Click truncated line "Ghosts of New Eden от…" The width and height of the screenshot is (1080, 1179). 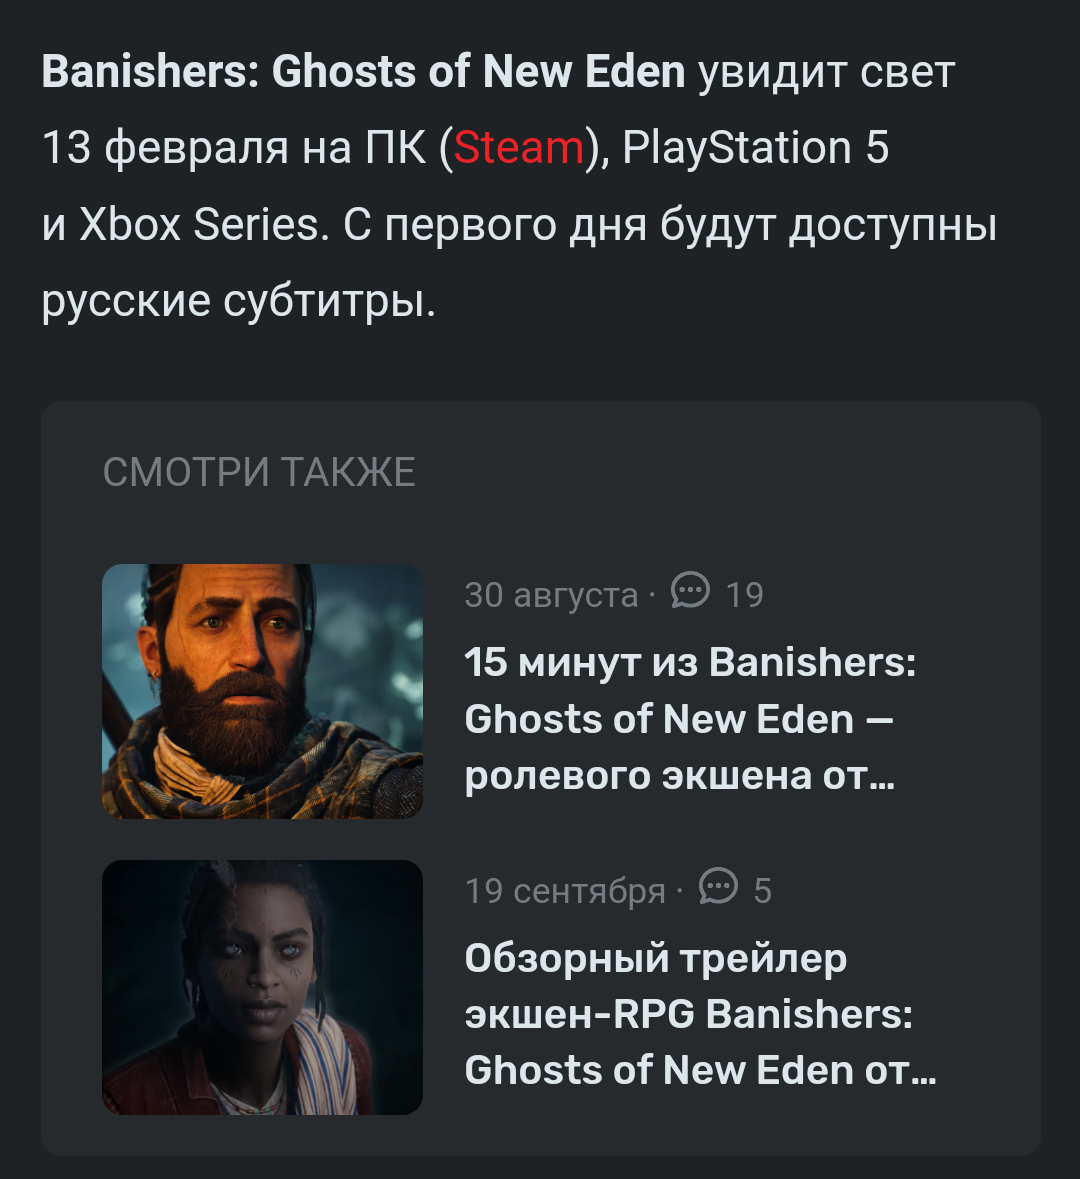[700, 1070]
